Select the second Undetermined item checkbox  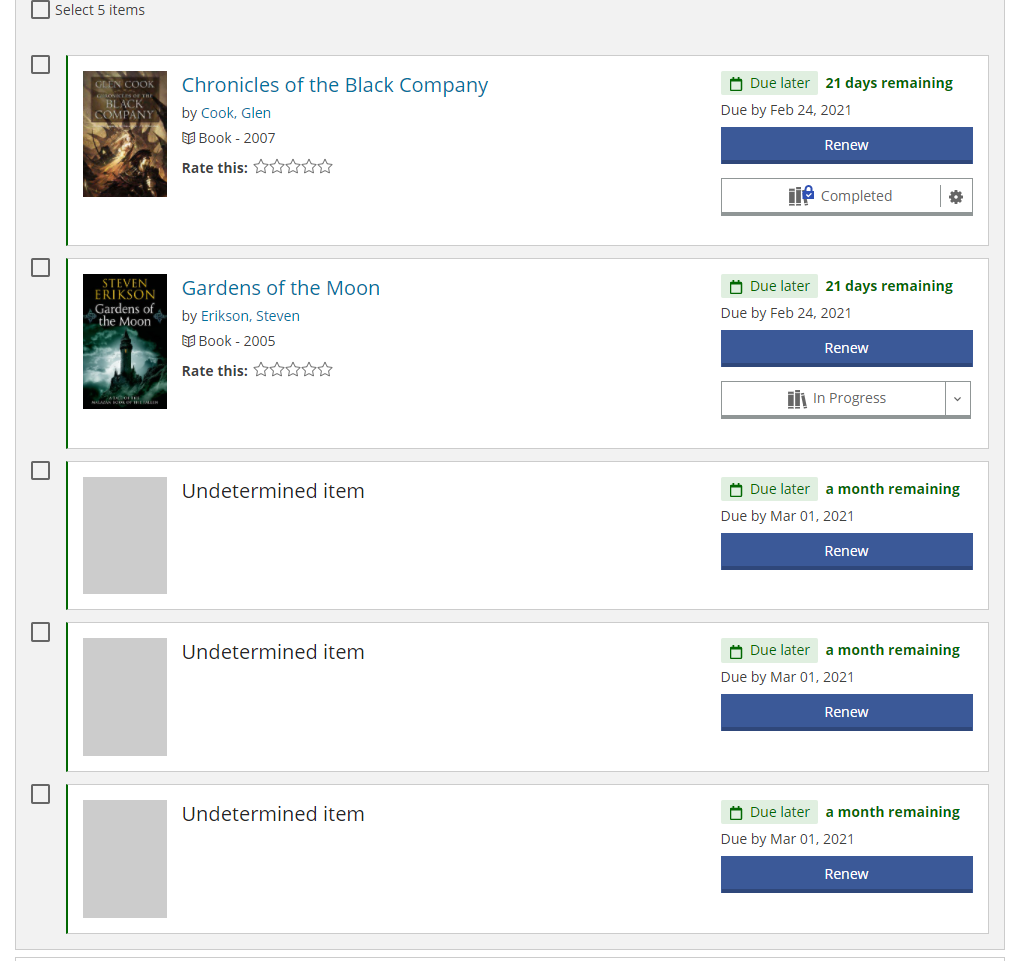pos(40,632)
